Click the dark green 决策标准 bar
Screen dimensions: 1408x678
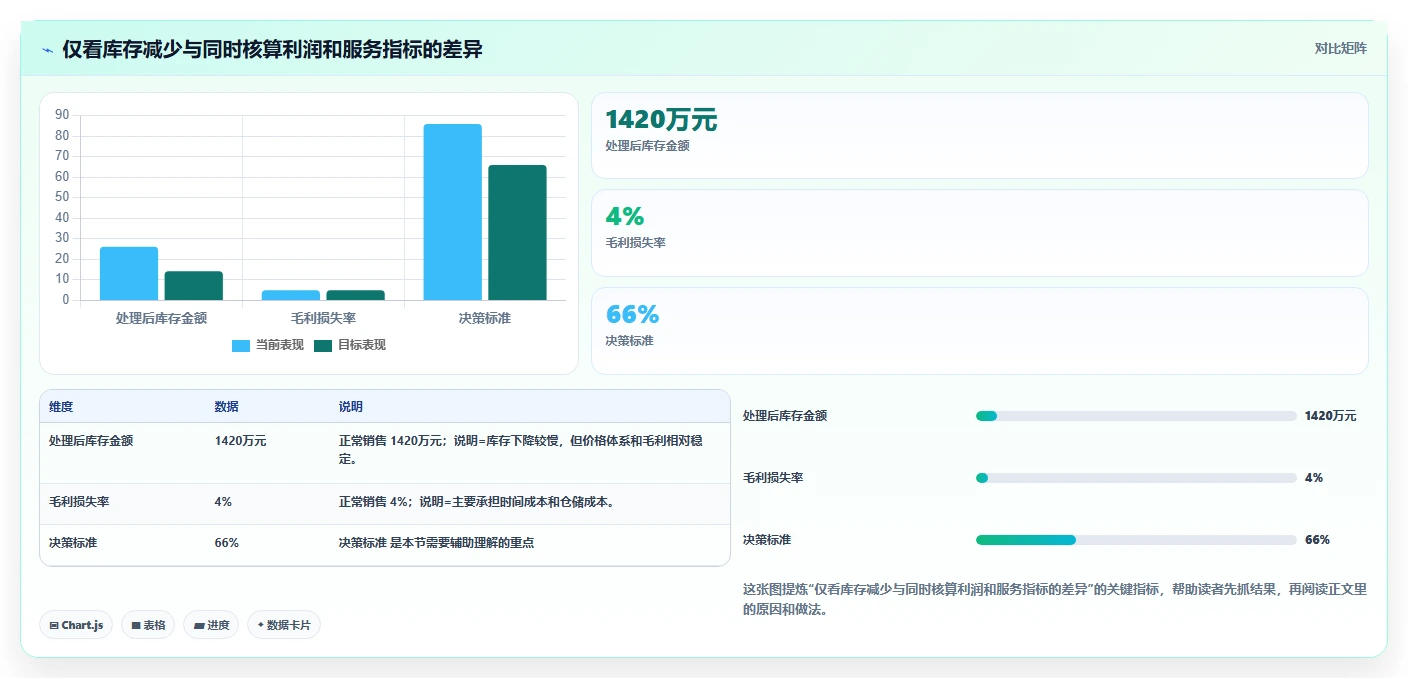coord(517,232)
